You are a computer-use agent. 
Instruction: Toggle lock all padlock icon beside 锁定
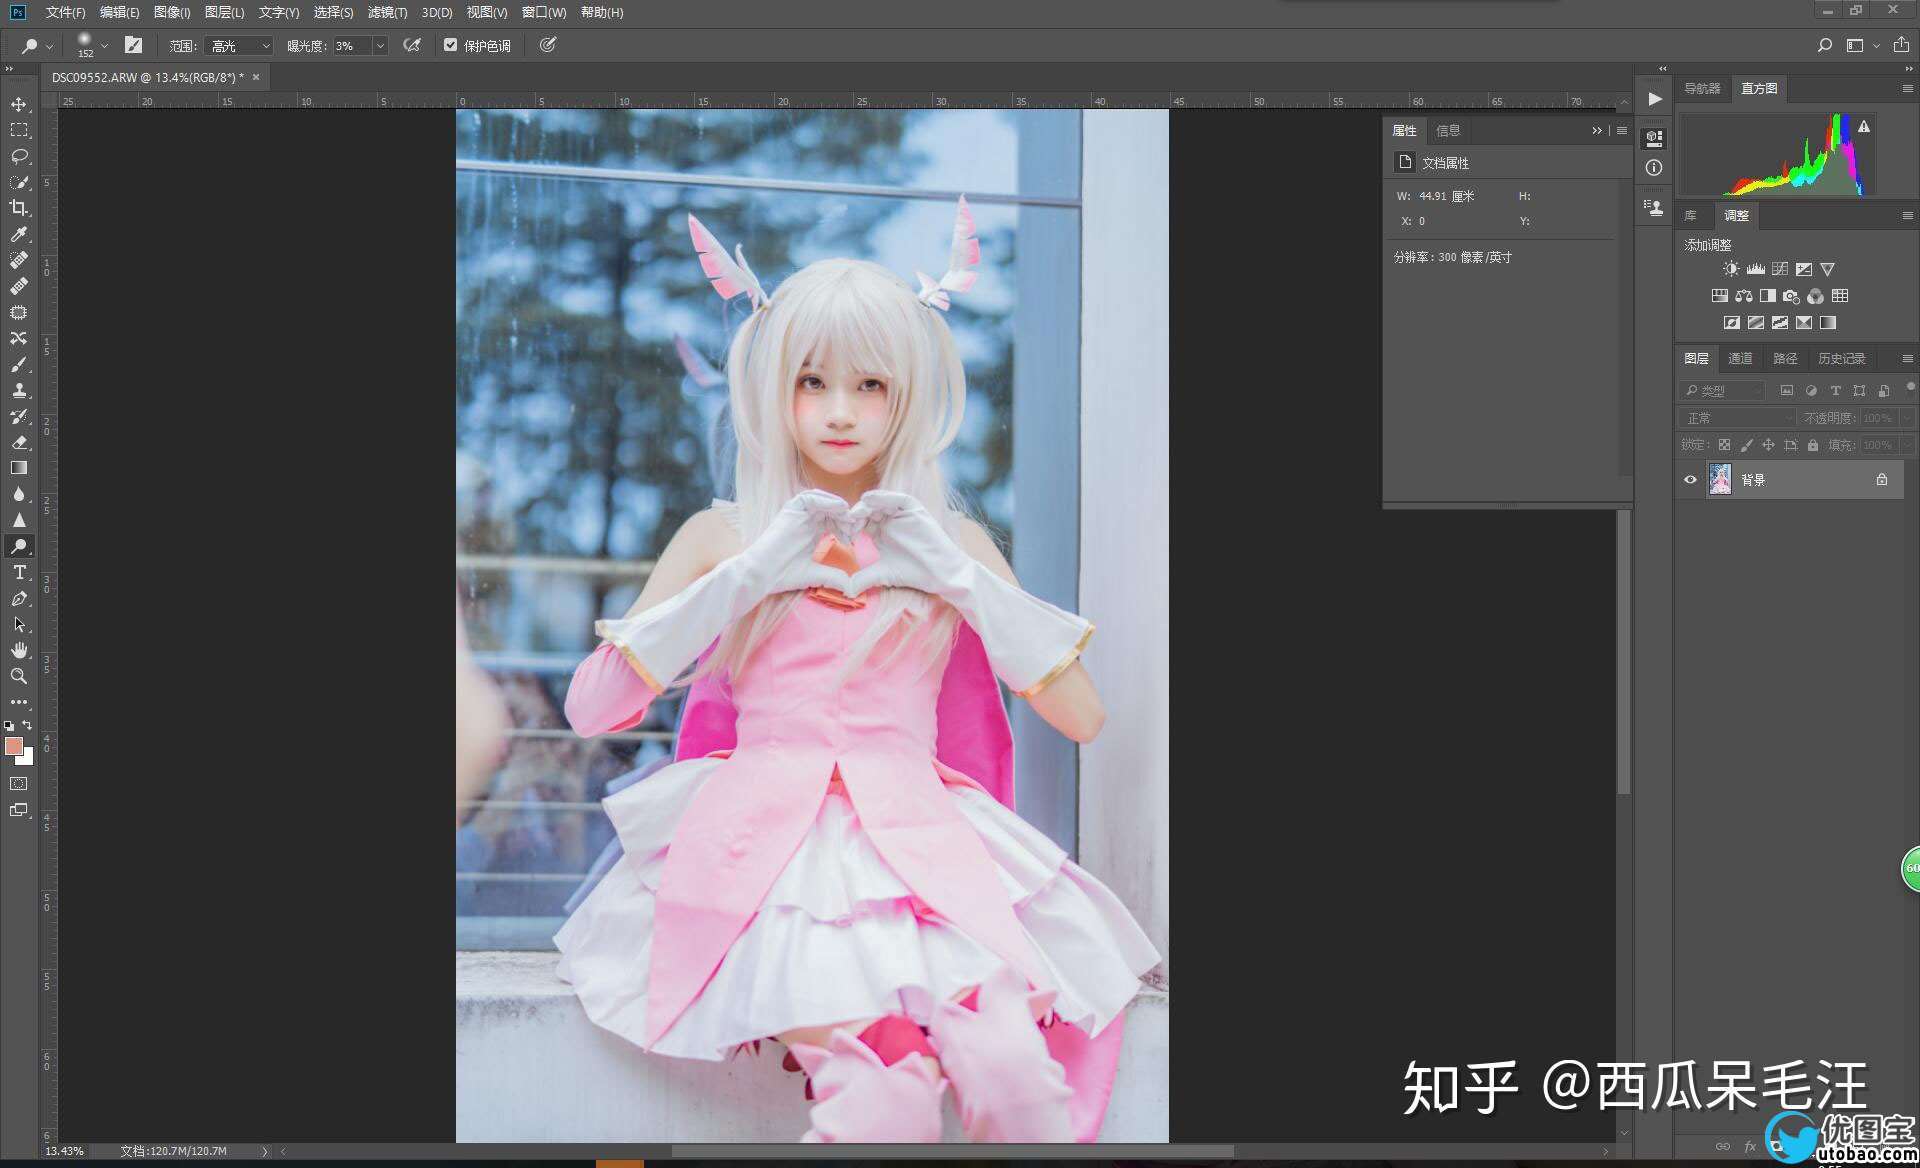(1813, 445)
